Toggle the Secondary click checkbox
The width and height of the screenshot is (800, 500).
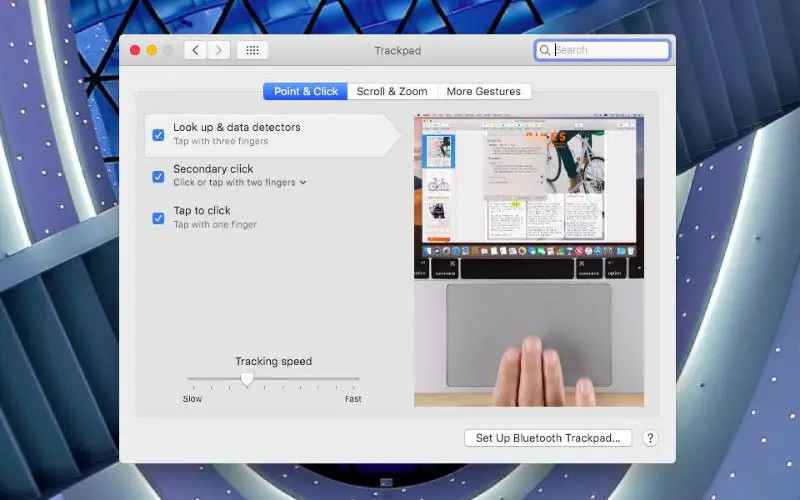pyautogui.click(x=158, y=177)
